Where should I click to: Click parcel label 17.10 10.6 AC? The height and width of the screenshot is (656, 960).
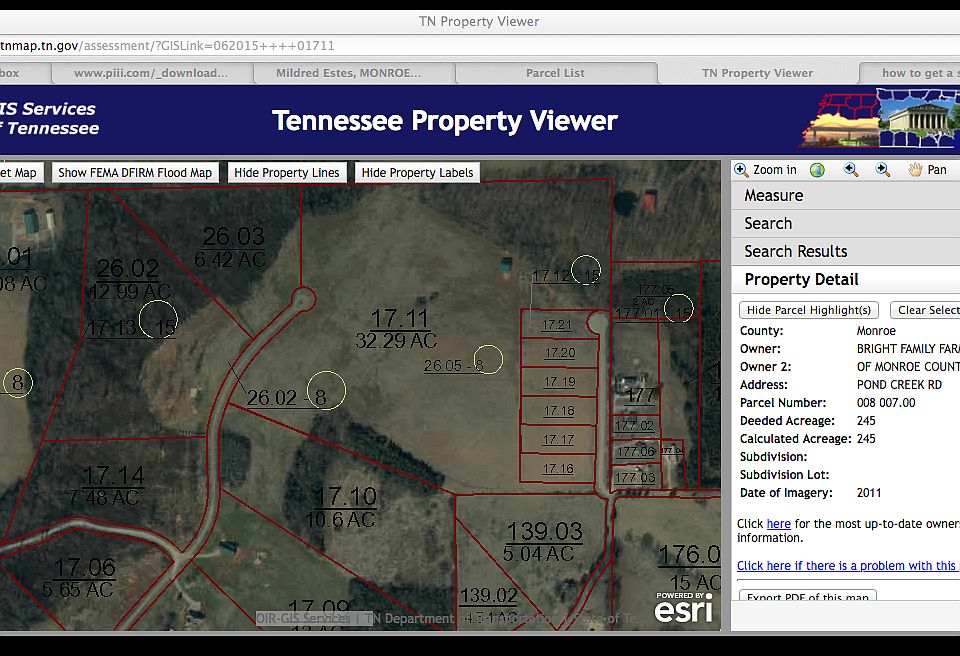(343, 508)
